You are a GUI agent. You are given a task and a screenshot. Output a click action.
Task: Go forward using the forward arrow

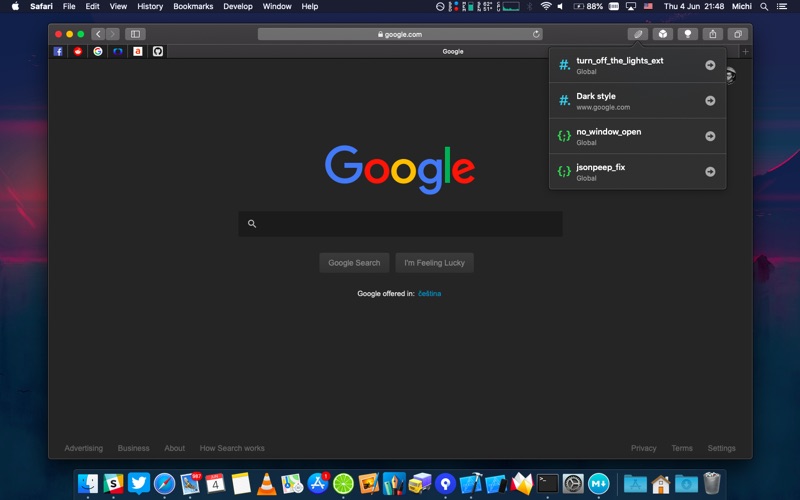coord(112,34)
